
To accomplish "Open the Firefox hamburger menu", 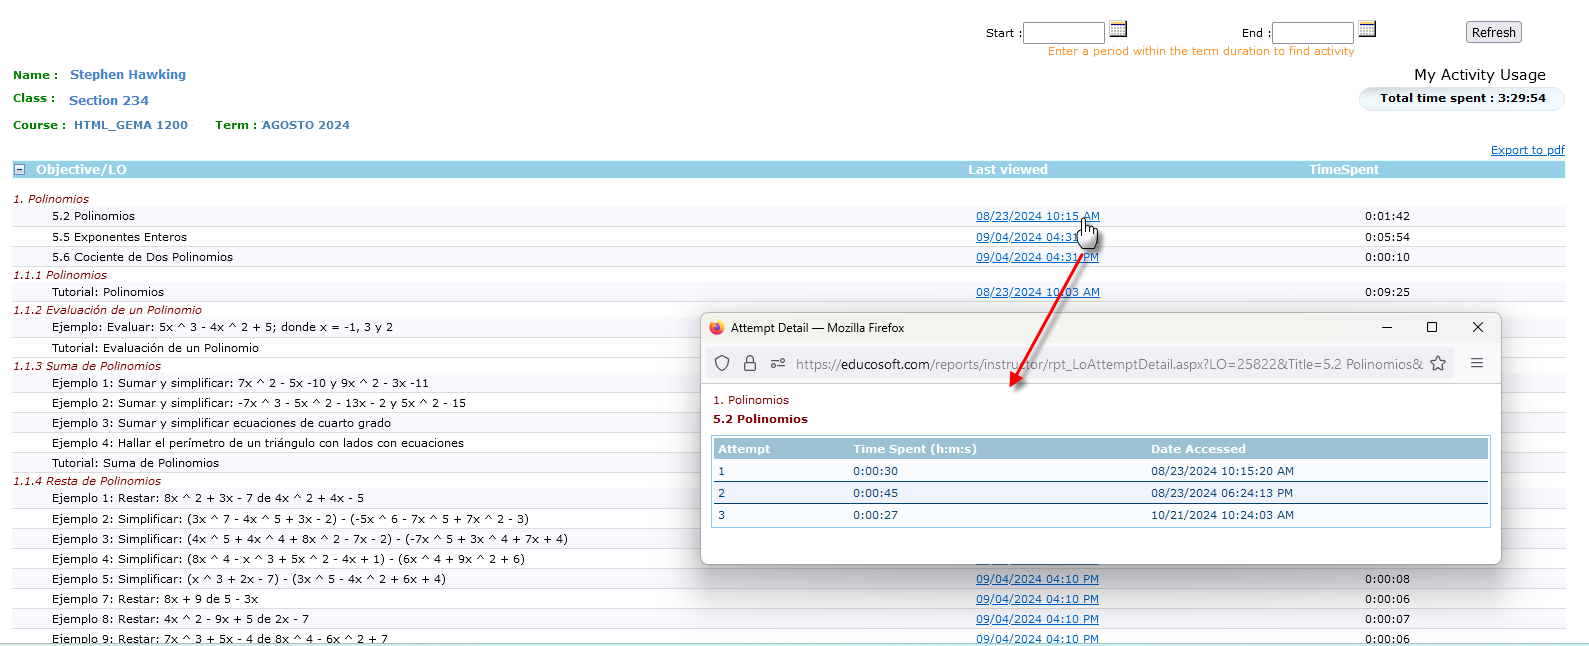I will pyautogui.click(x=1476, y=364).
